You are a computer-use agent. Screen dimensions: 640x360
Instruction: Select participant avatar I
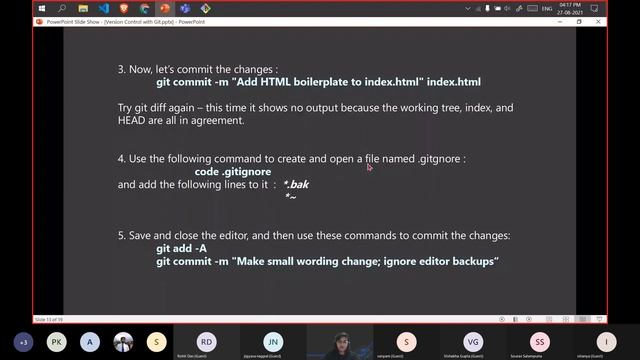(606, 342)
